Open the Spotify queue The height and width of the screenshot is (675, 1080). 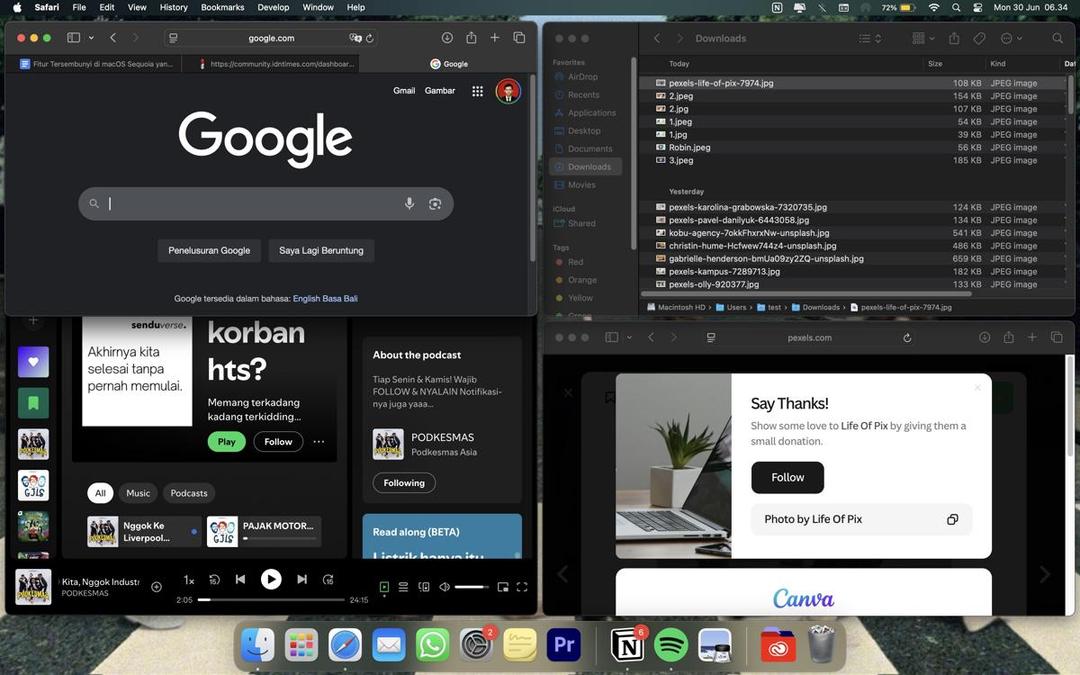pyautogui.click(x=404, y=587)
